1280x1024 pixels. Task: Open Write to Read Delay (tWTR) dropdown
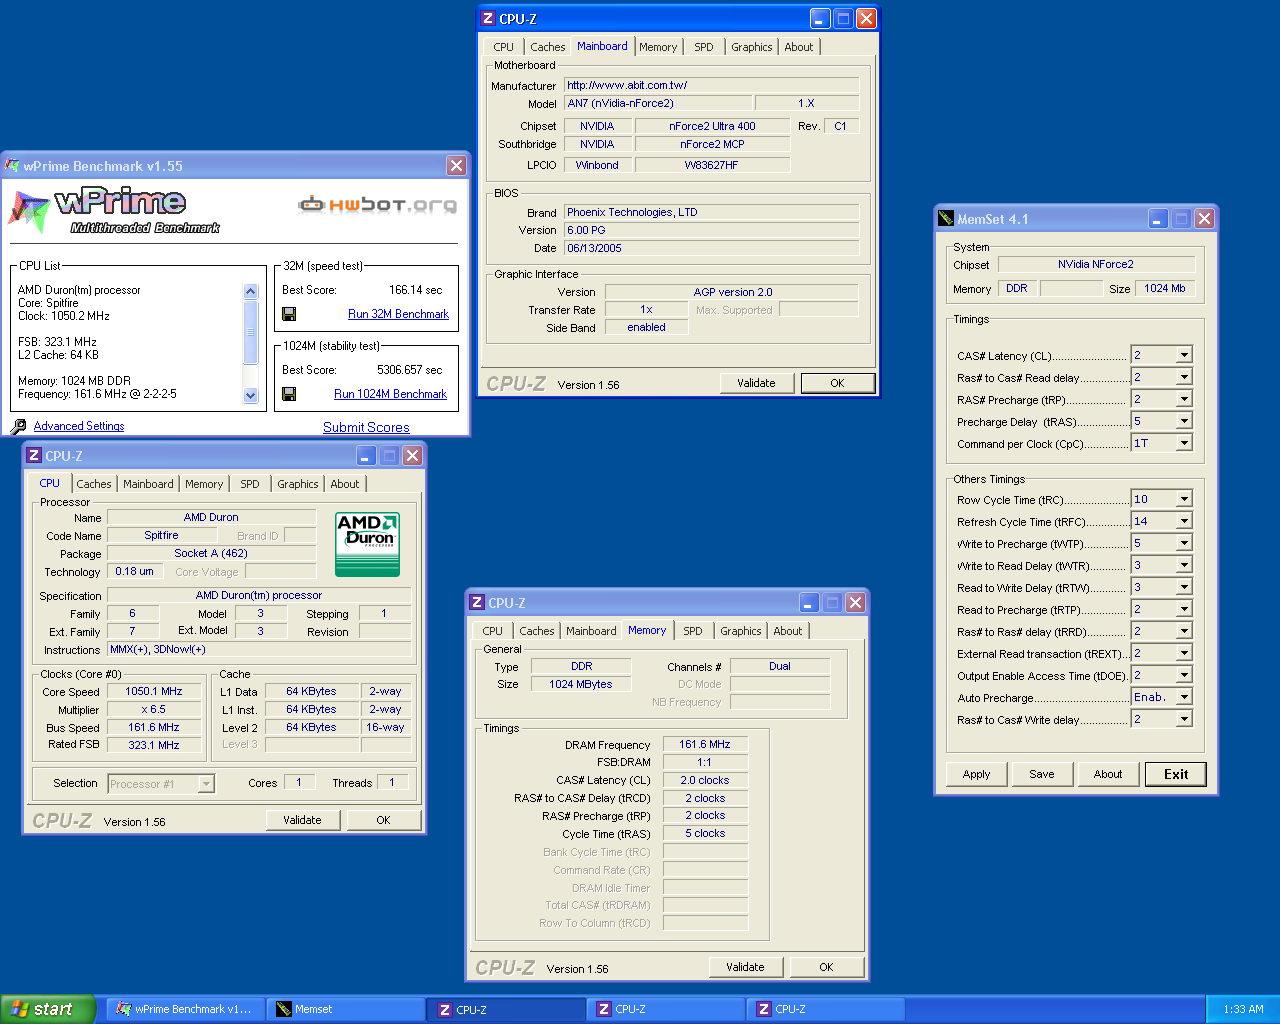[1184, 565]
